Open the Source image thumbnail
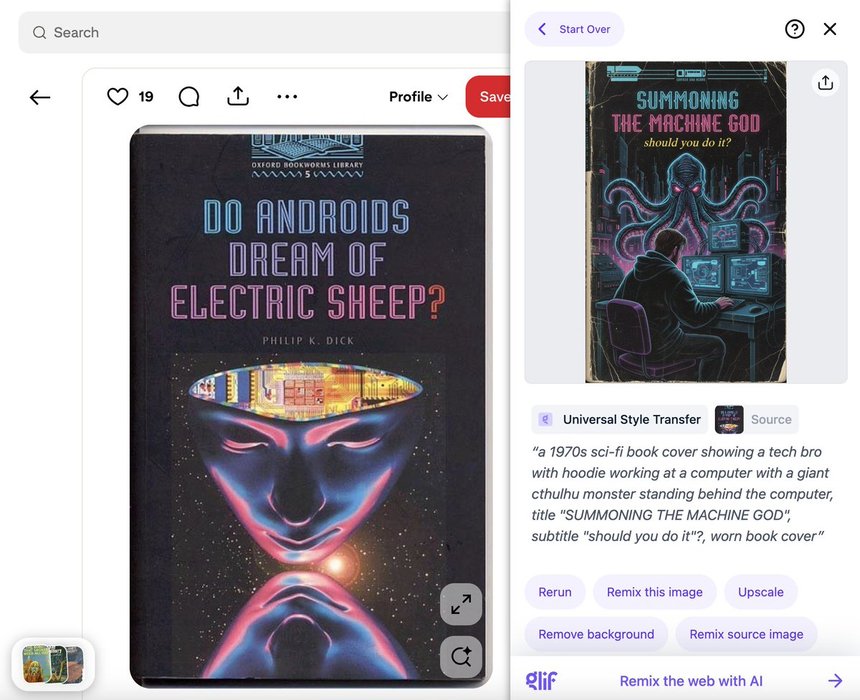This screenshot has width=860, height=700. tap(729, 420)
